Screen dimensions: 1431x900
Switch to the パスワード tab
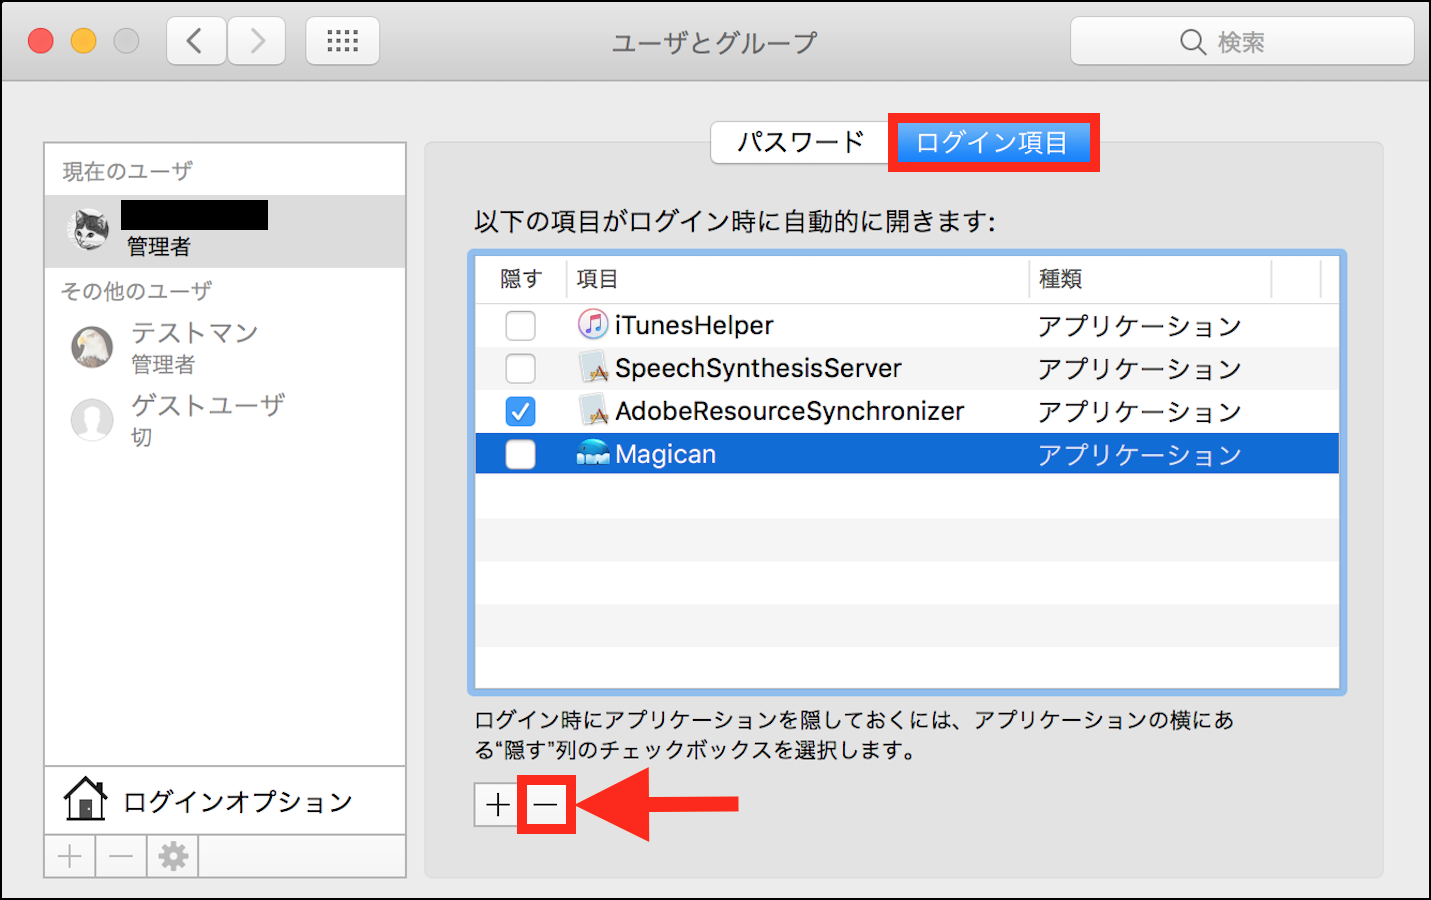800,142
